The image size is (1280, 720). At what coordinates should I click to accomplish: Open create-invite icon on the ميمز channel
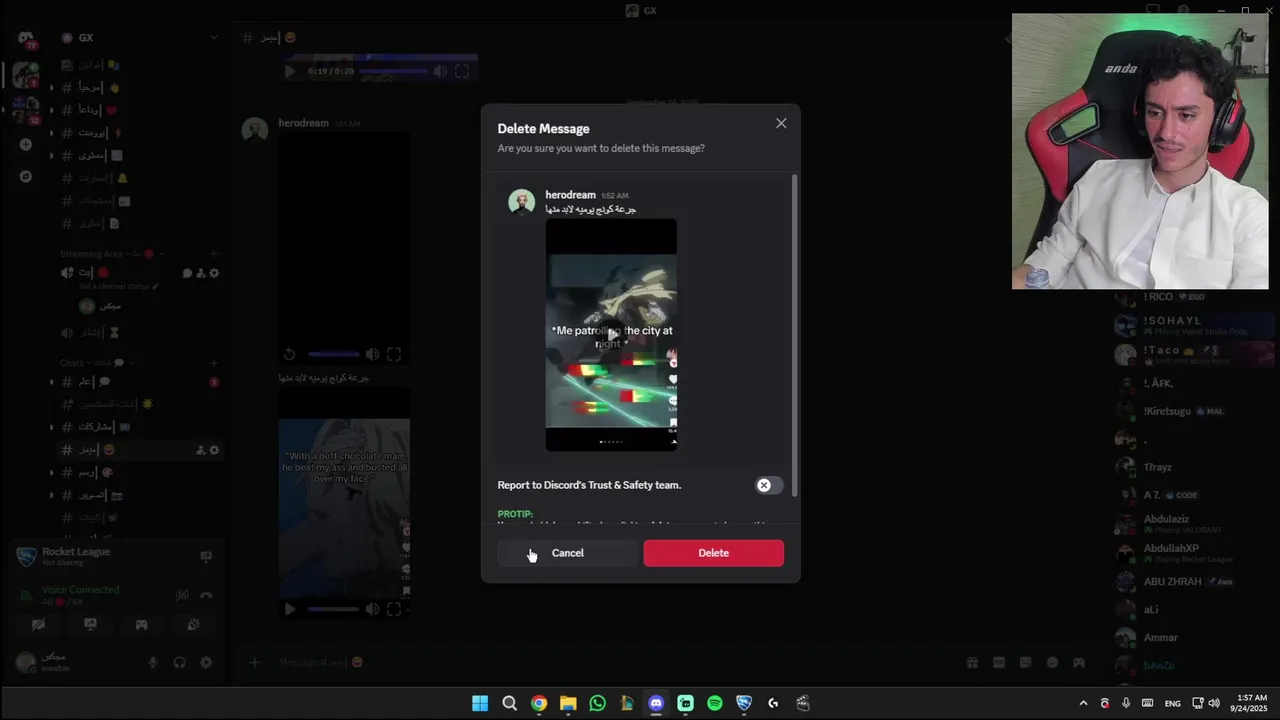[200, 450]
